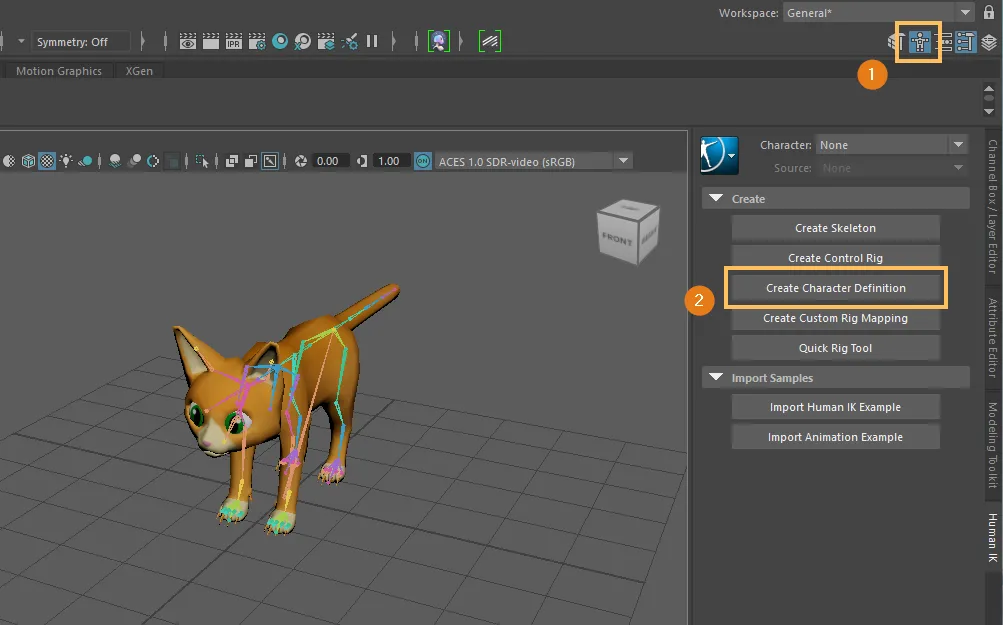Click the Create Character Definition button

[835, 288]
